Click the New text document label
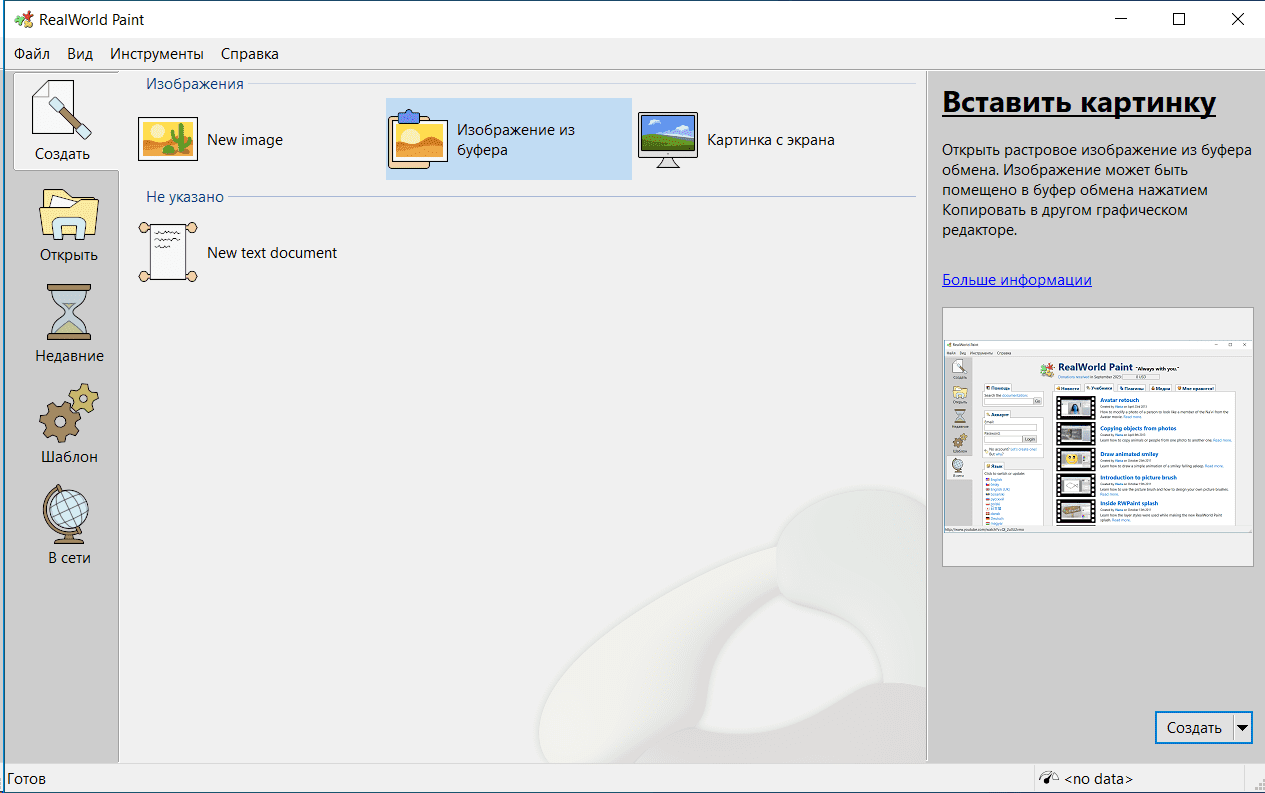Screen dimensions: 1265x793 [272, 253]
